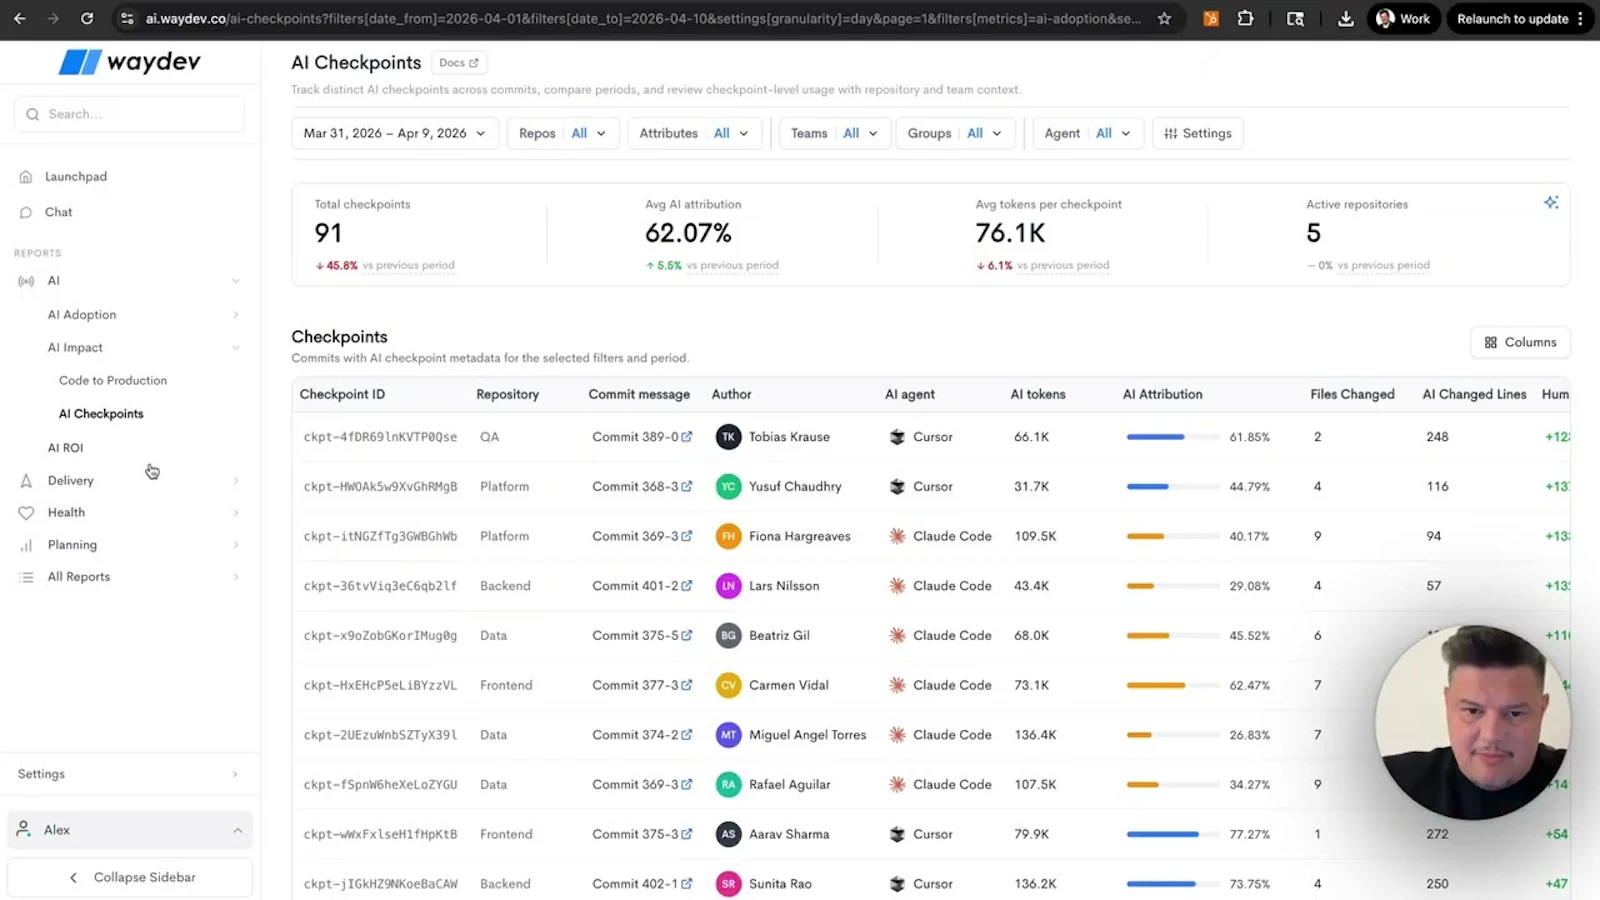Click the Health heart icon

[x=27, y=512]
